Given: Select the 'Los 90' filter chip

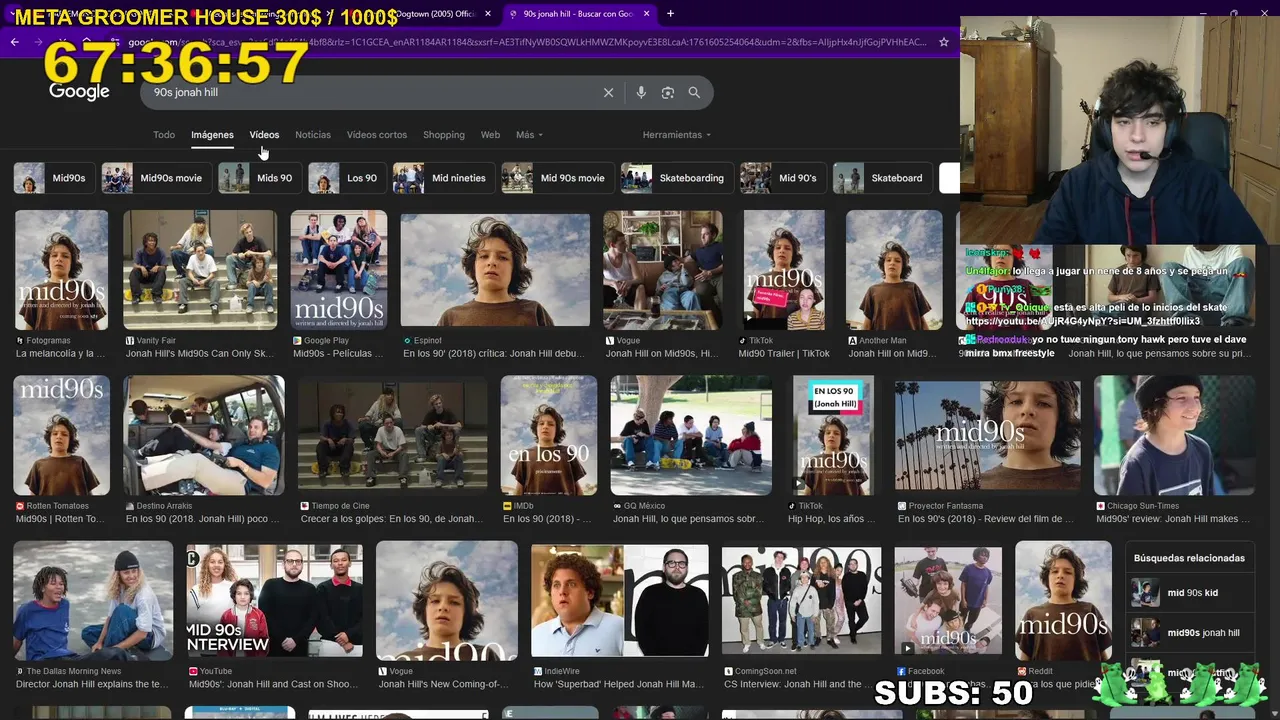Looking at the screenshot, I should point(345,178).
